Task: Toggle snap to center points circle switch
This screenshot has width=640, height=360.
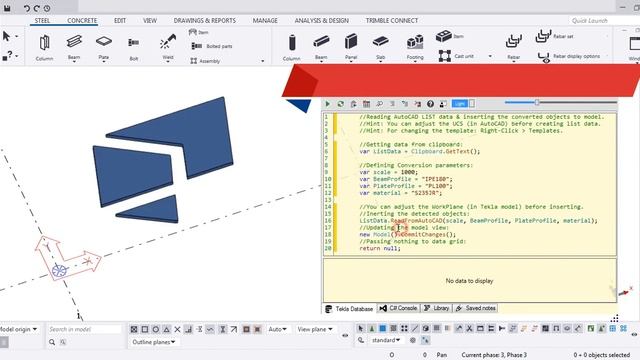Action: coord(156,329)
